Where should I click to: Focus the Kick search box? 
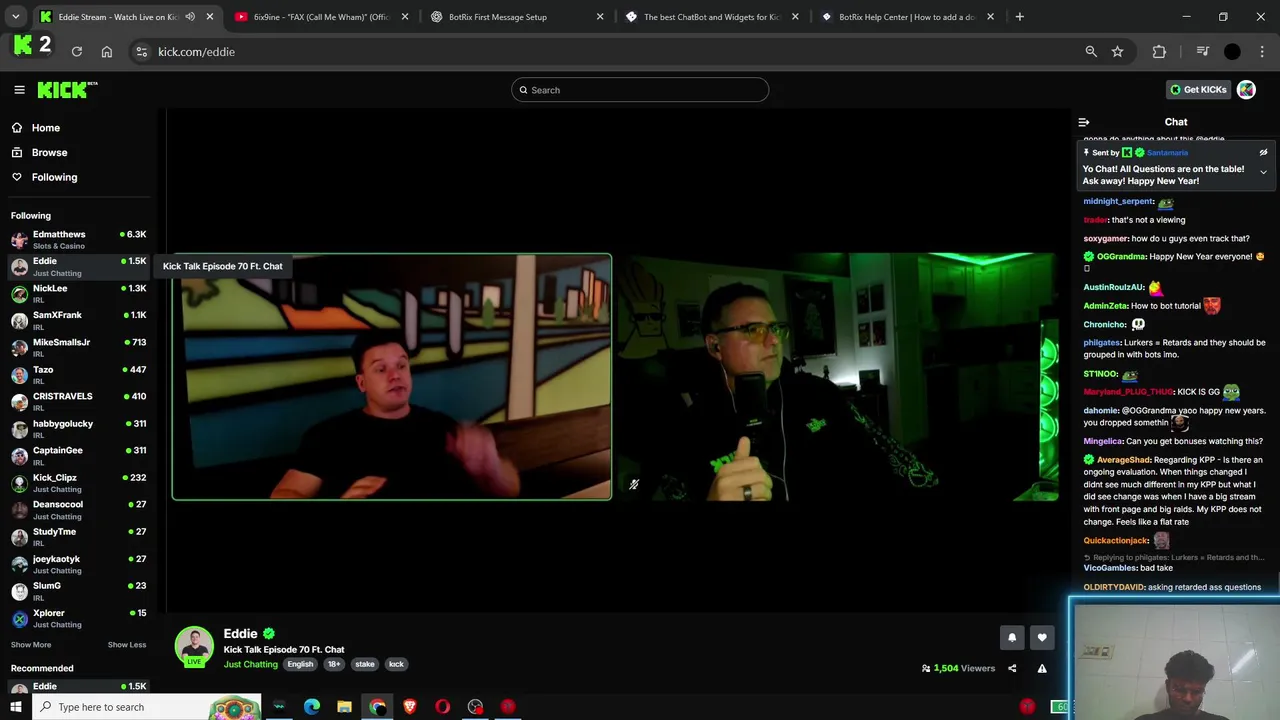[640, 90]
